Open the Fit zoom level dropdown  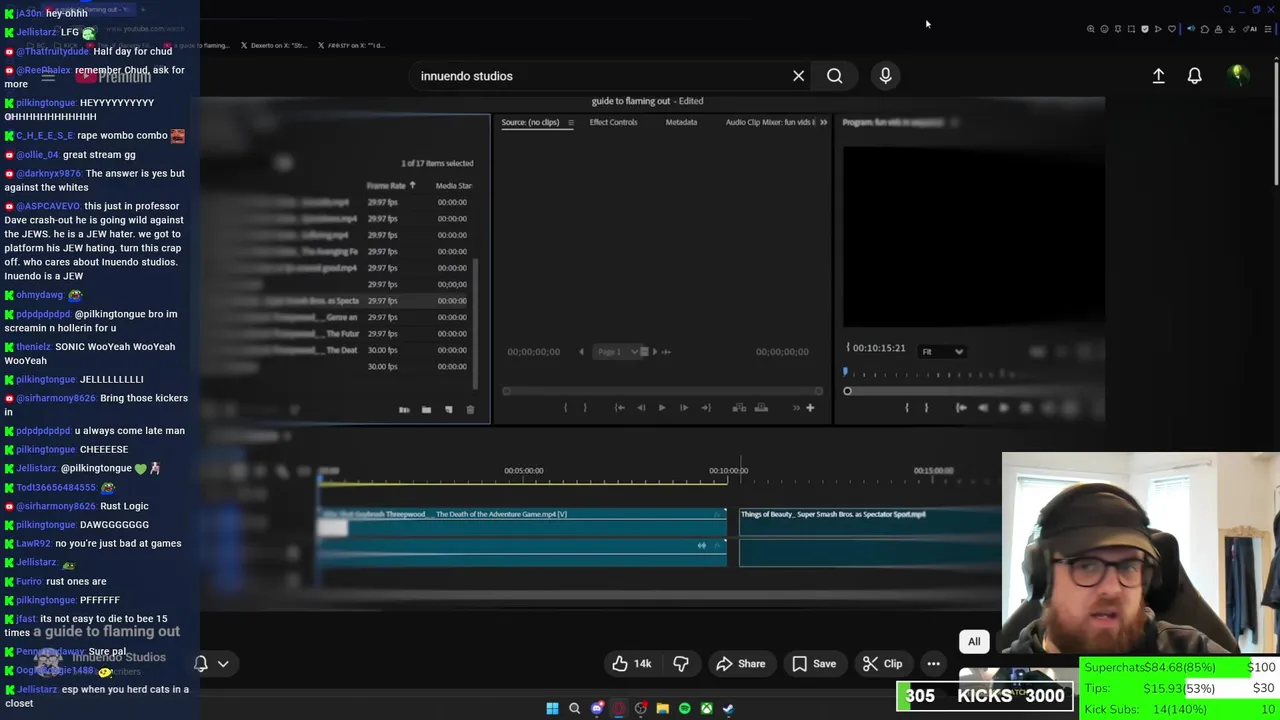(942, 351)
